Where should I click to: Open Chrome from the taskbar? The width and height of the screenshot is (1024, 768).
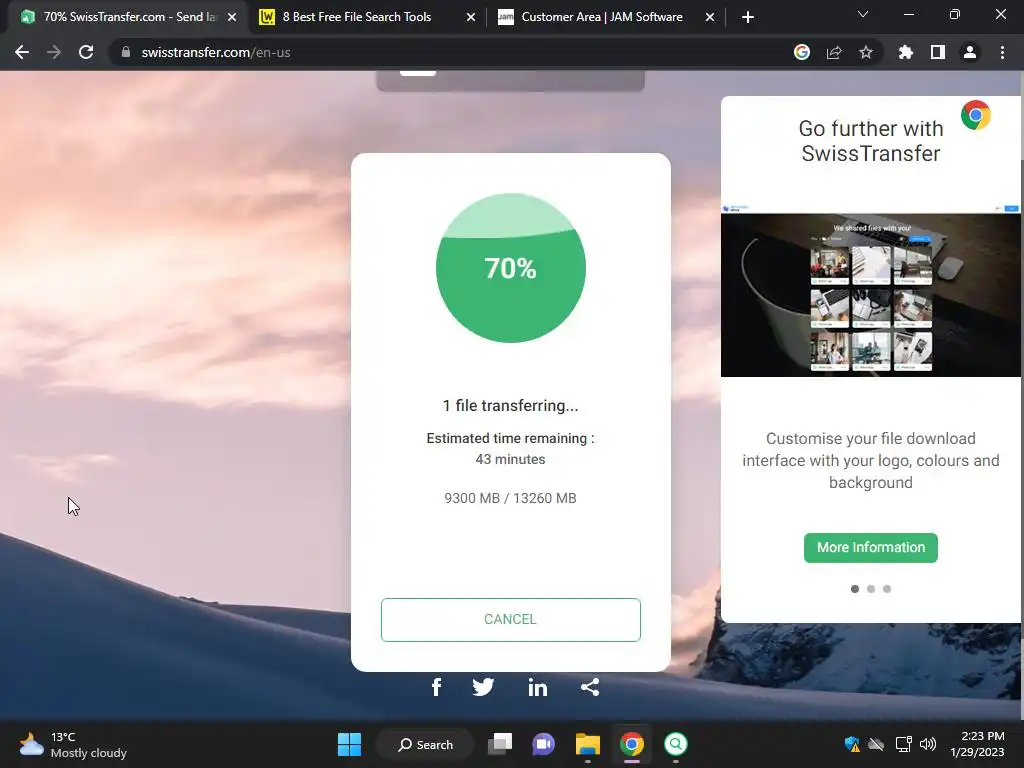tap(632, 744)
